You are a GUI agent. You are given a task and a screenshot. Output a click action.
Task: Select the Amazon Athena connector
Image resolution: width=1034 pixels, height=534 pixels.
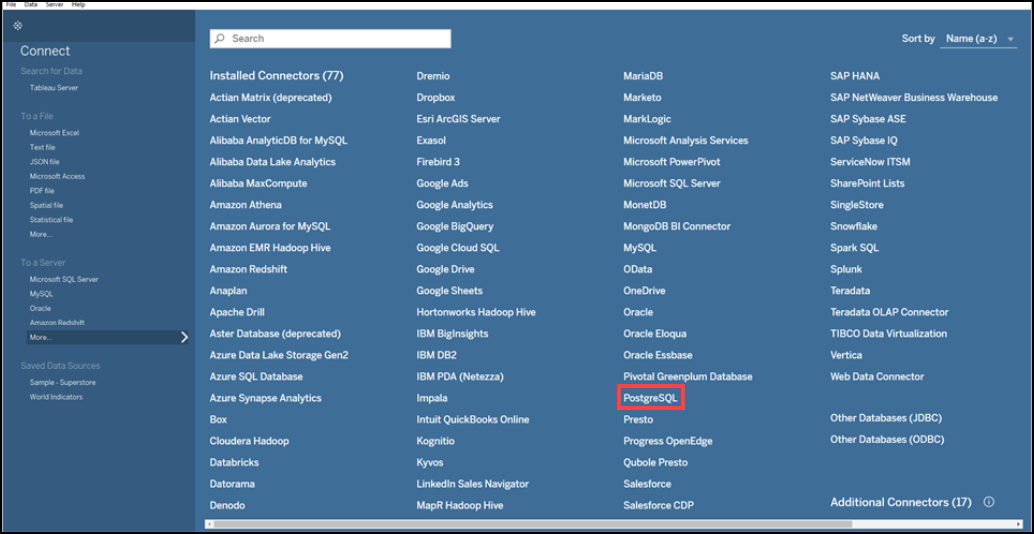pos(246,205)
